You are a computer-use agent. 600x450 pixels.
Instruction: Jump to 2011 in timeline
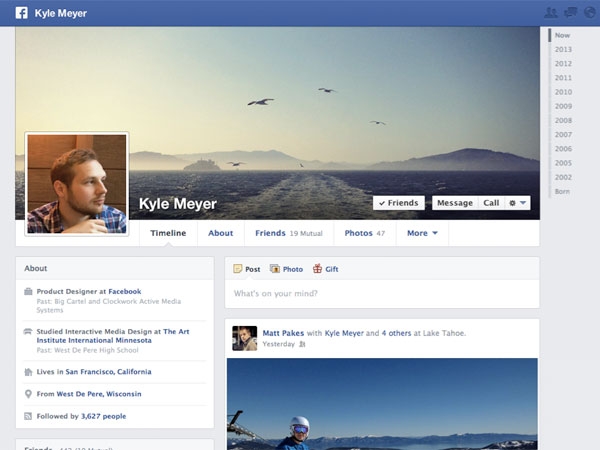563,78
